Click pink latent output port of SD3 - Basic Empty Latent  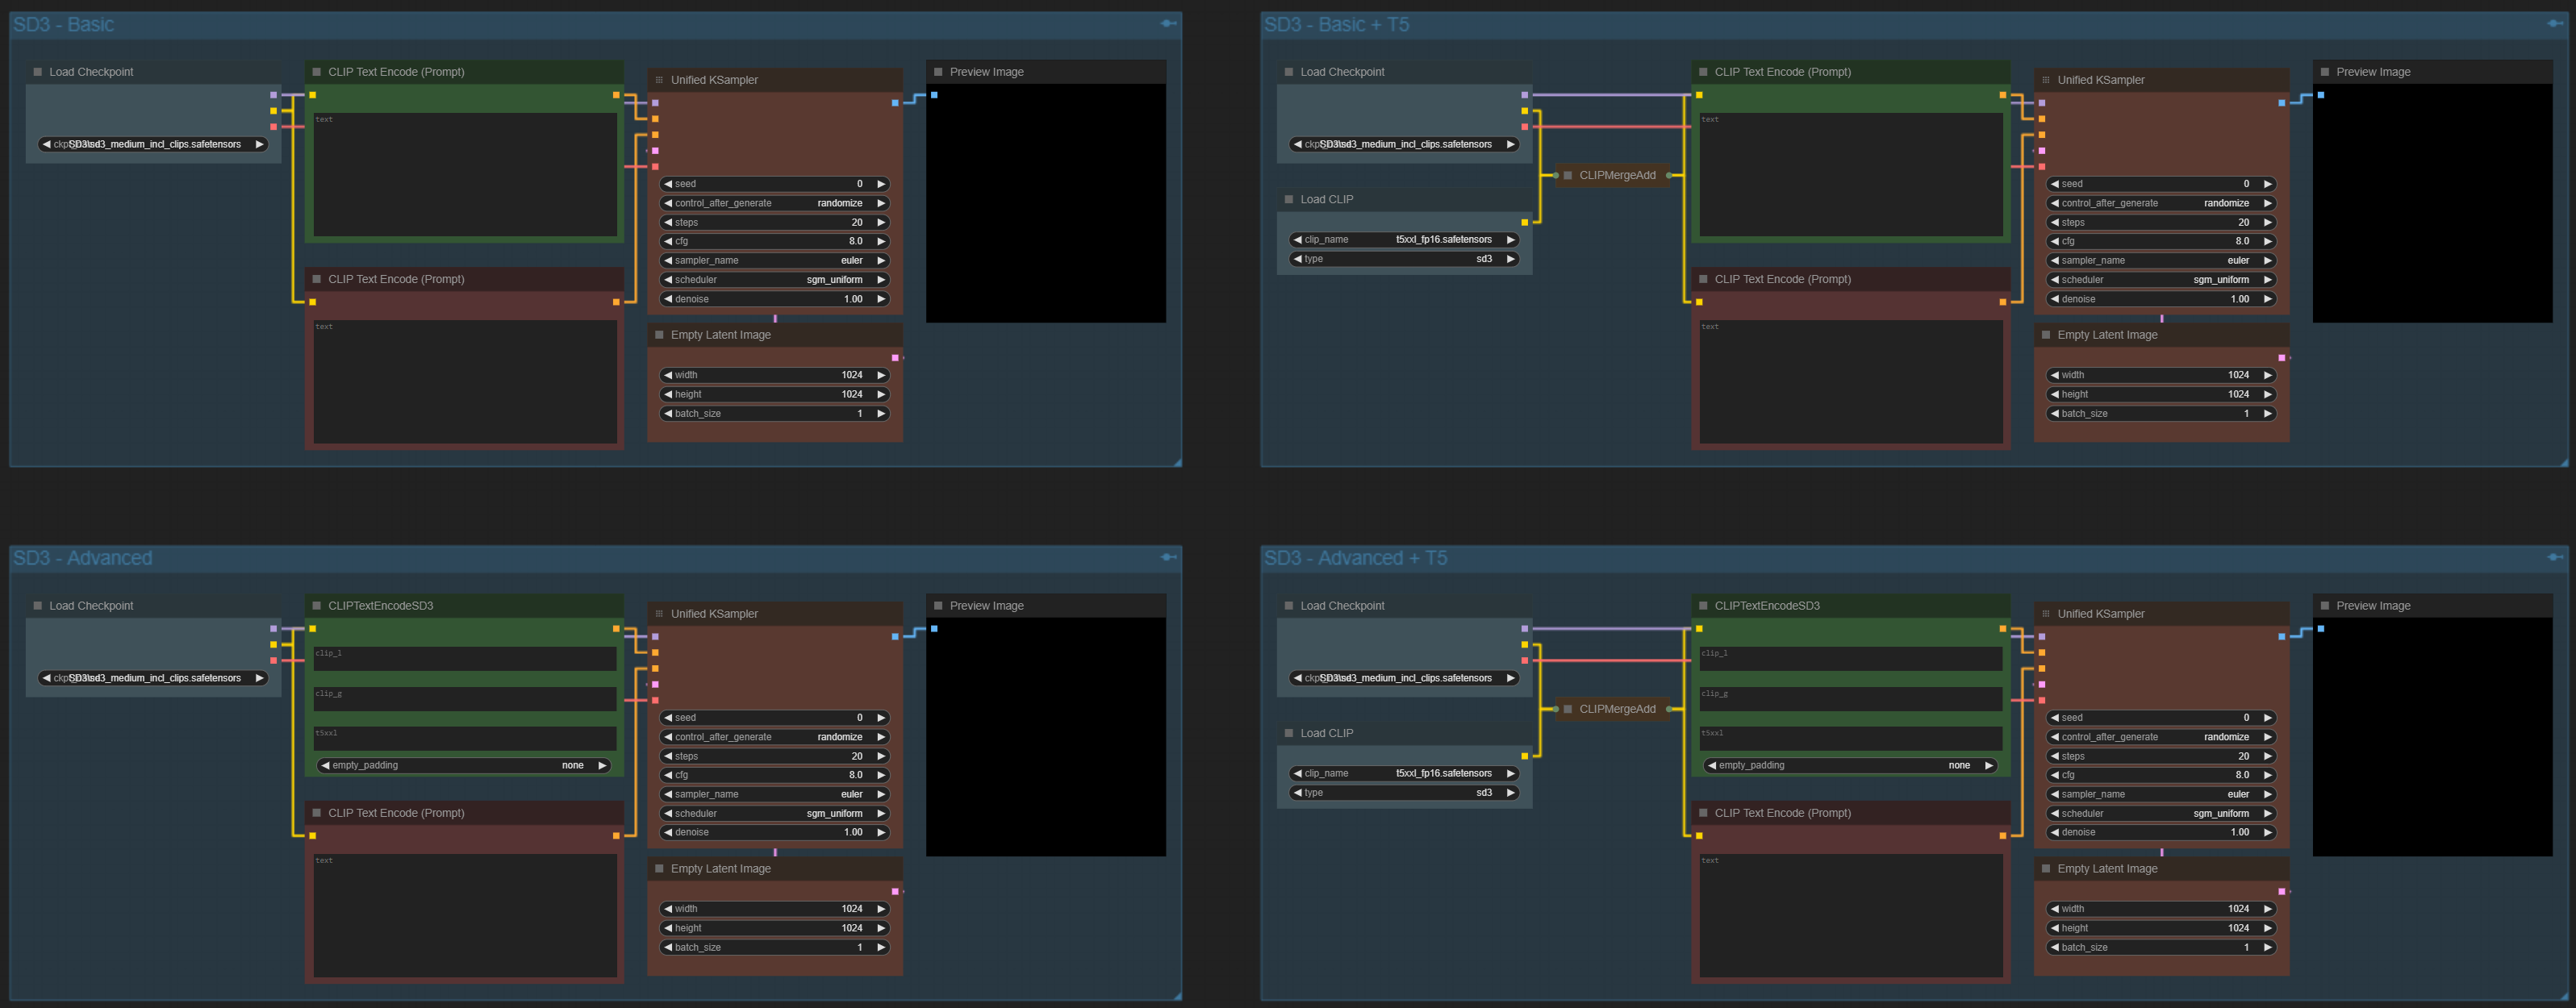tap(895, 357)
